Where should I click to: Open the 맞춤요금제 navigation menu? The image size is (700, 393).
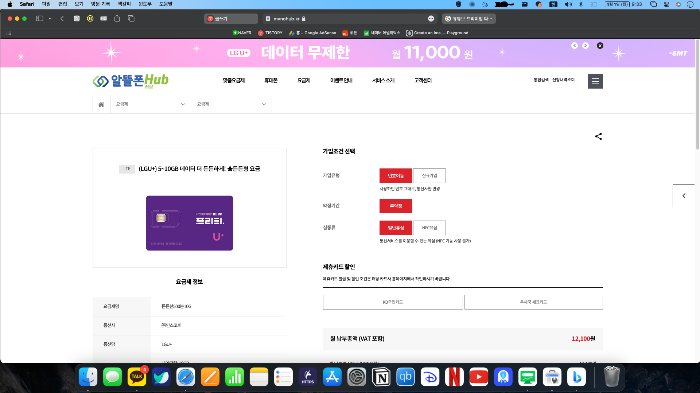pos(233,80)
